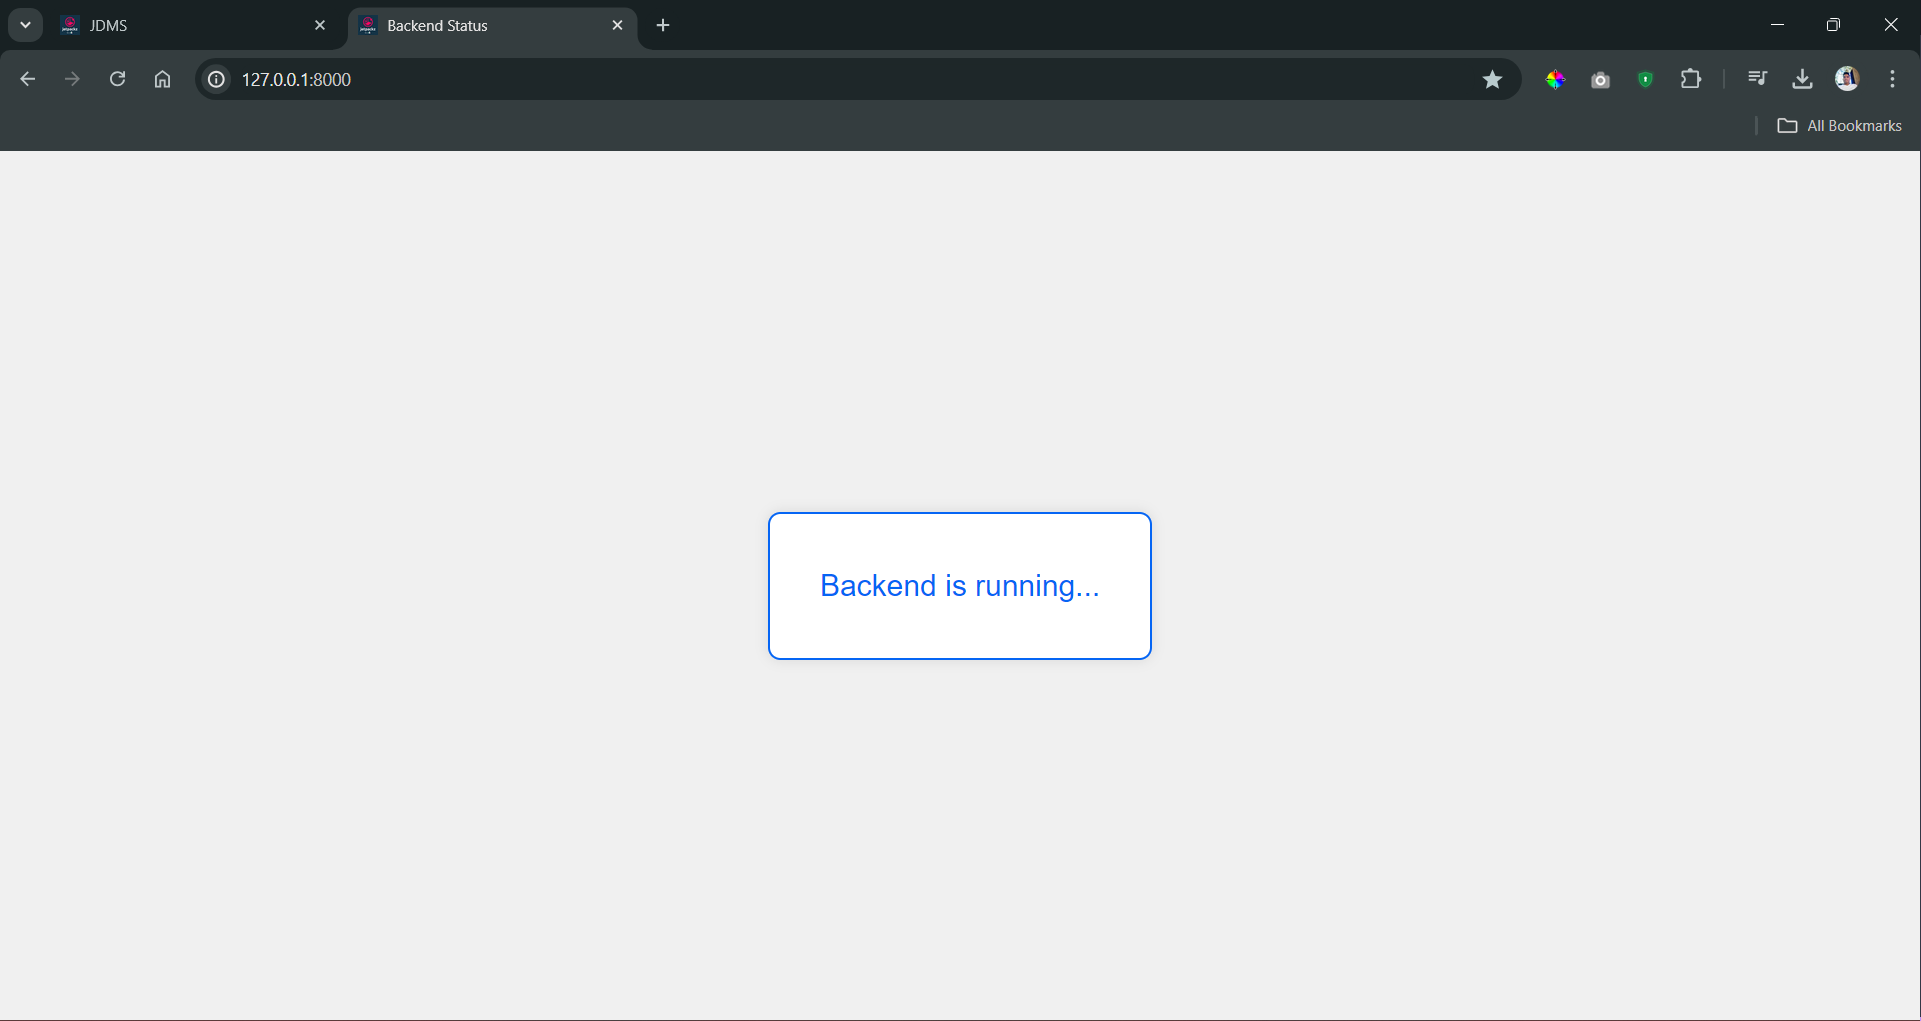This screenshot has width=1921, height=1021.
Task: Open the colorful color picker extension
Action: pyautogui.click(x=1555, y=79)
